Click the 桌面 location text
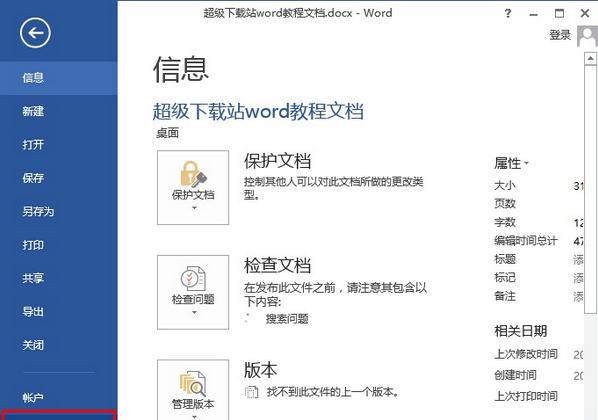The image size is (598, 420). click(167, 133)
